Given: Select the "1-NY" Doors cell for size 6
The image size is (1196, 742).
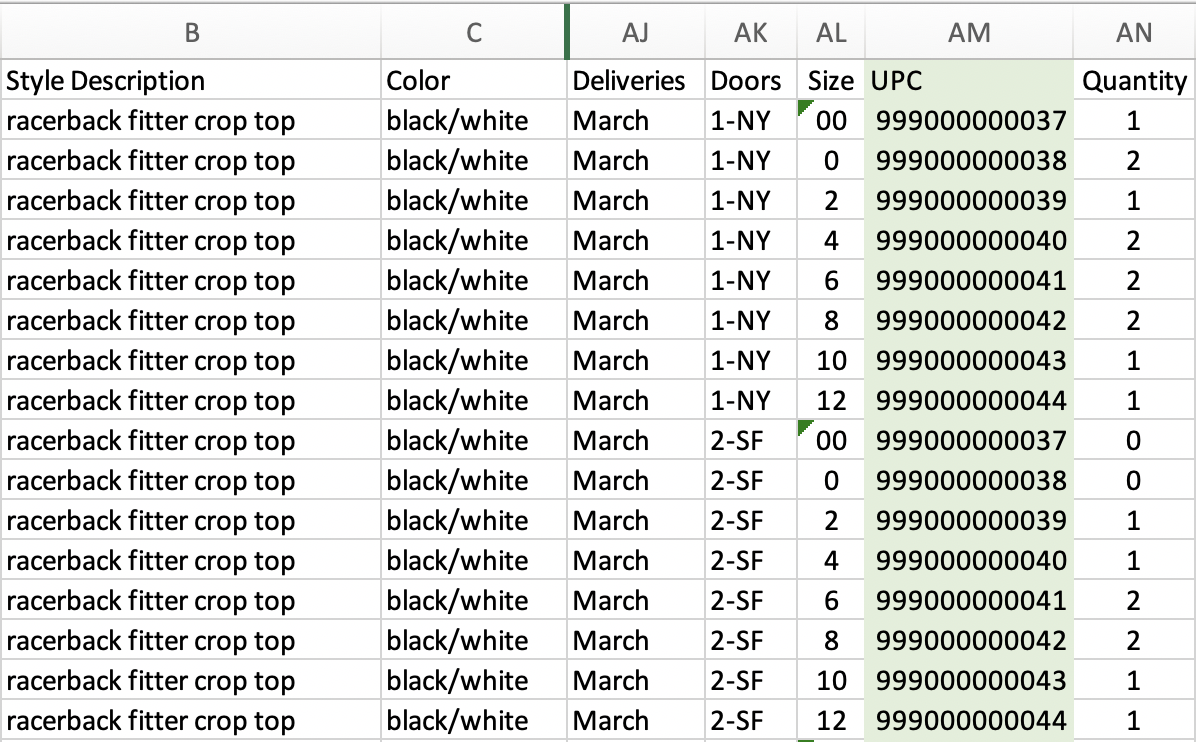Looking at the screenshot, I should [x=751, y=281].
